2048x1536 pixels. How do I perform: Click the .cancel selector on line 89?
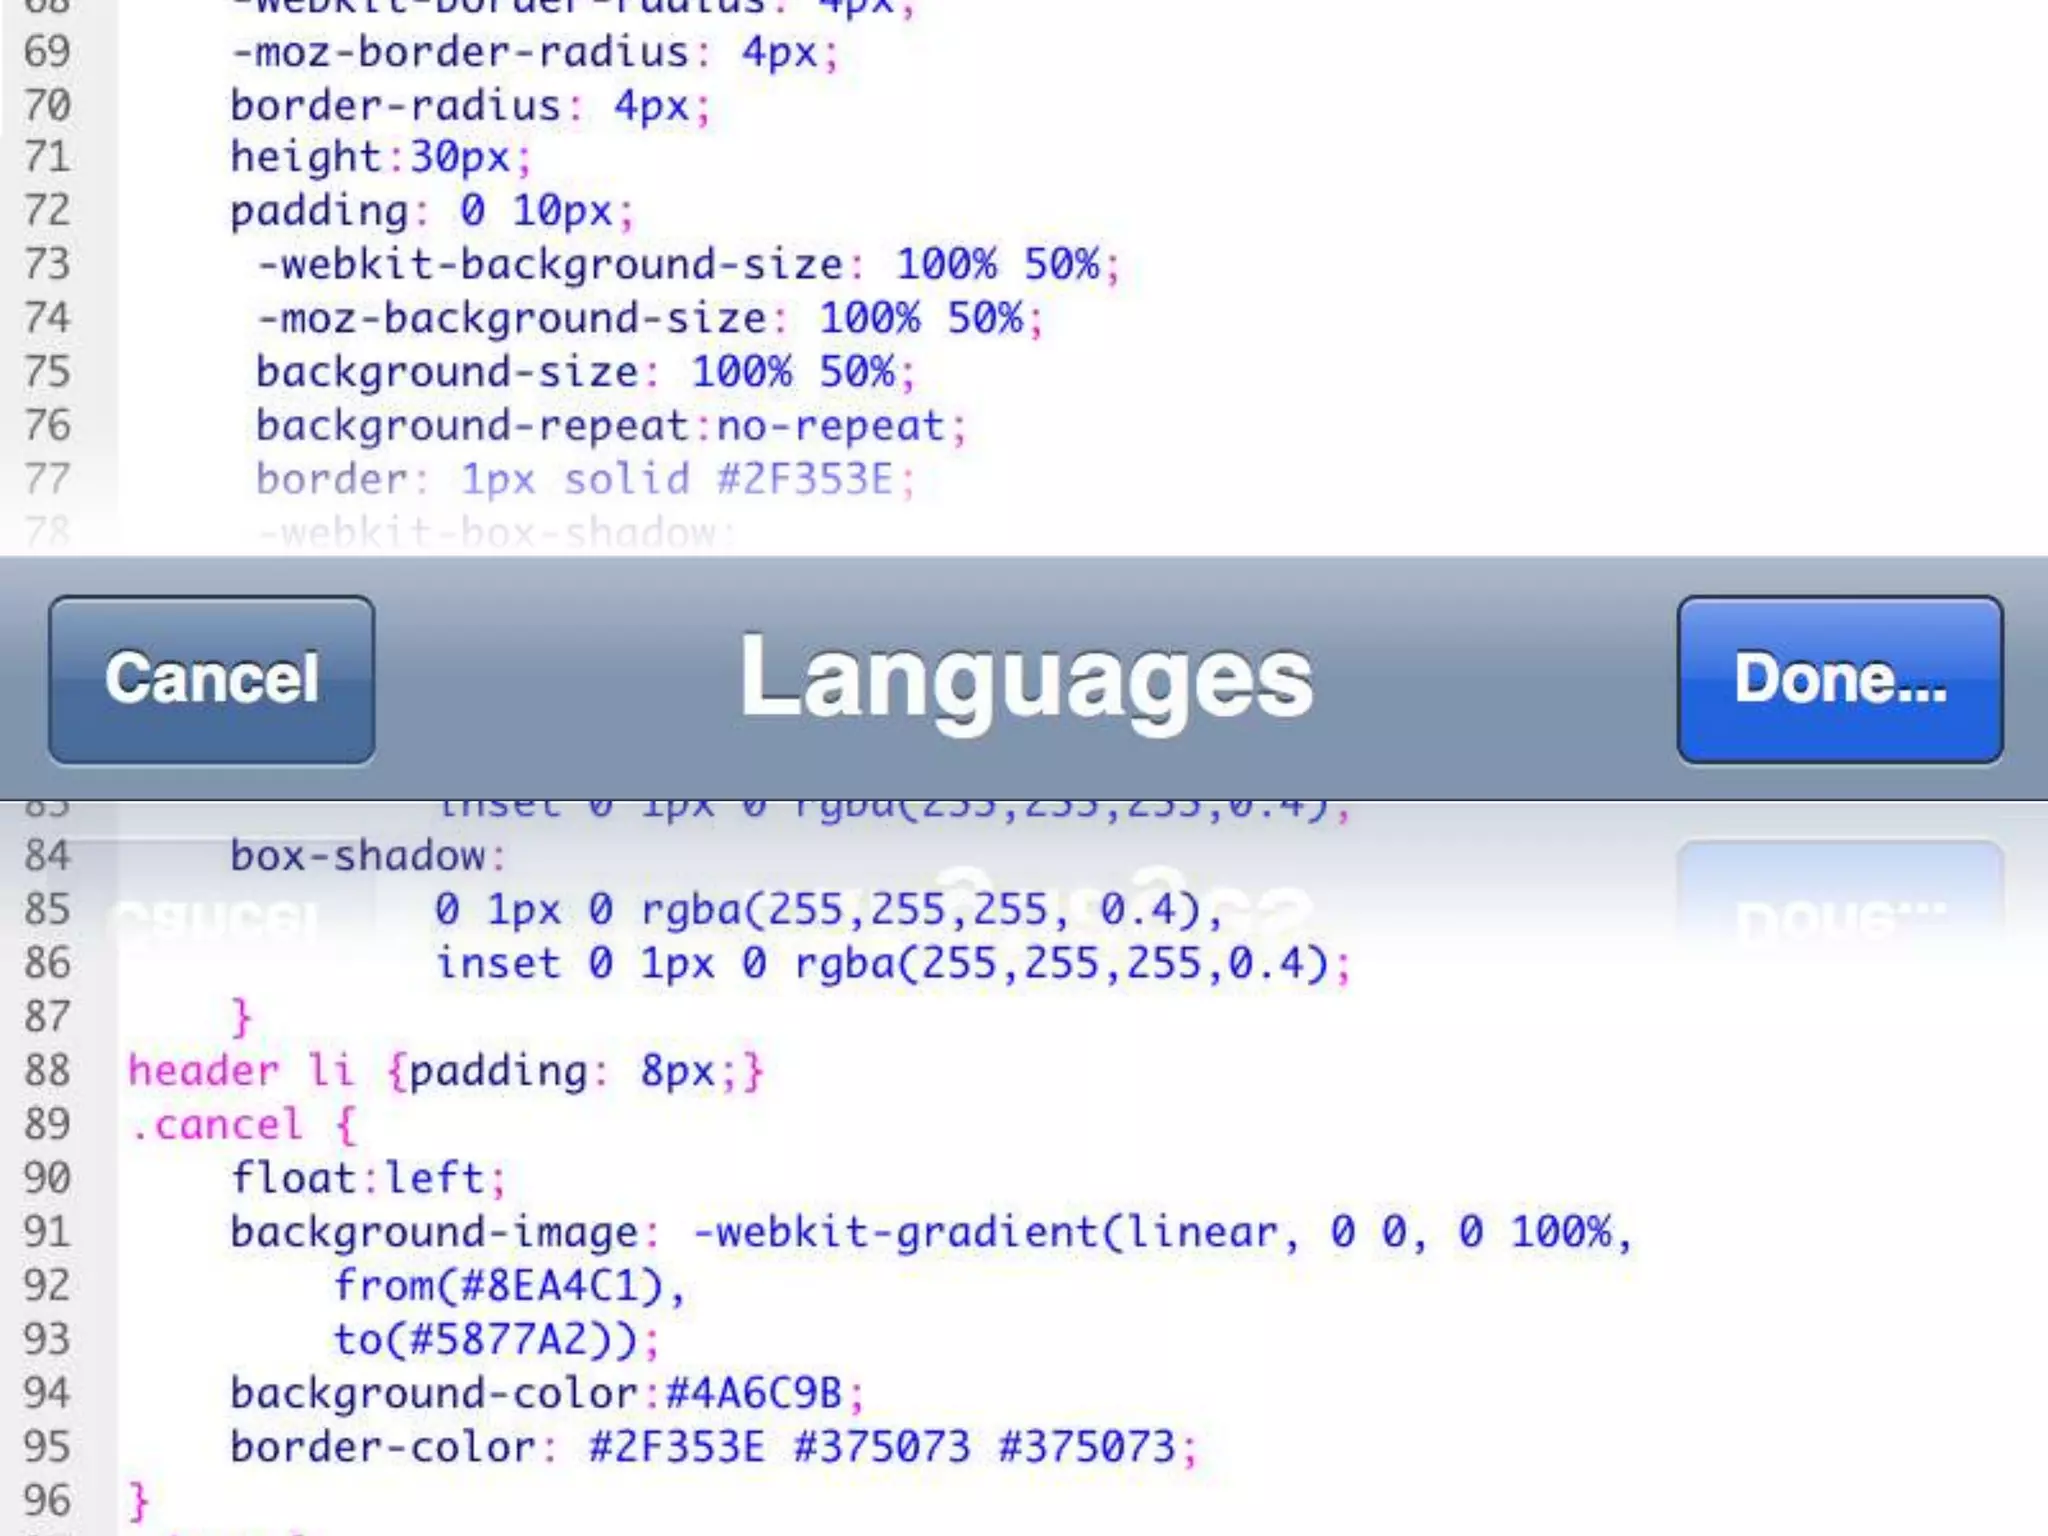217,1125
